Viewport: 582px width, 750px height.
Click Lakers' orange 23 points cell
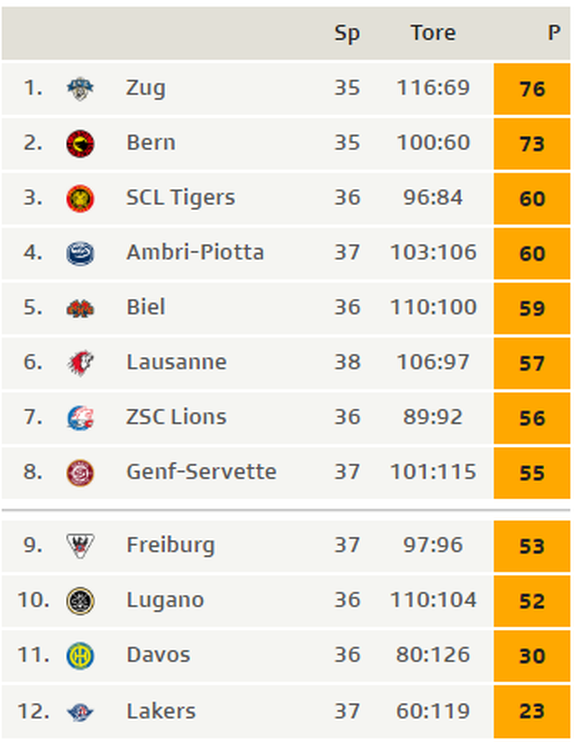(532, 711)
